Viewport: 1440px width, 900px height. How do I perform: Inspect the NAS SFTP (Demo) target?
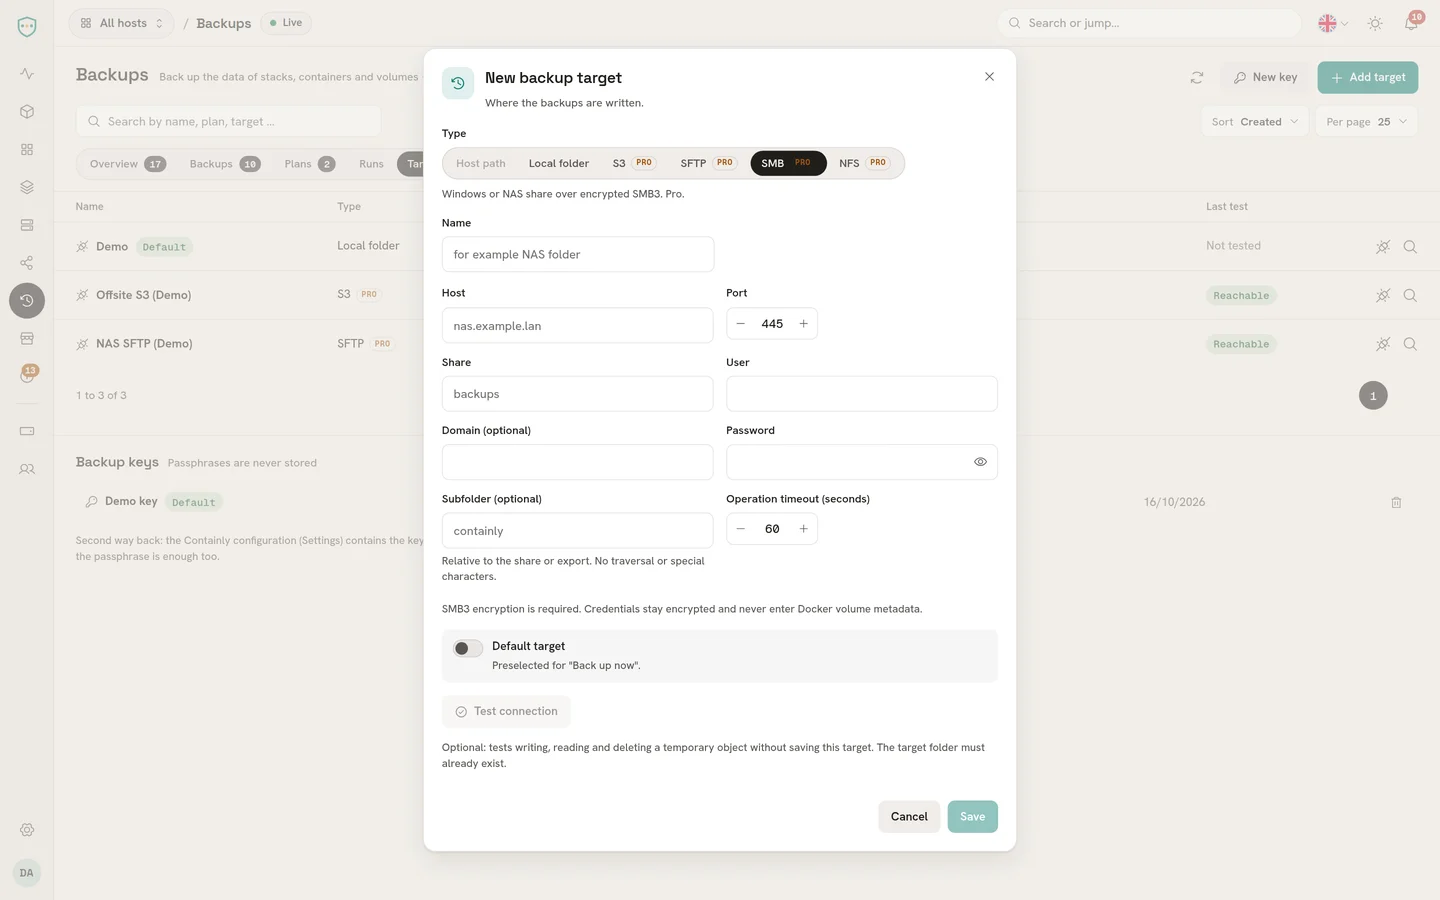coord(1410,344)
